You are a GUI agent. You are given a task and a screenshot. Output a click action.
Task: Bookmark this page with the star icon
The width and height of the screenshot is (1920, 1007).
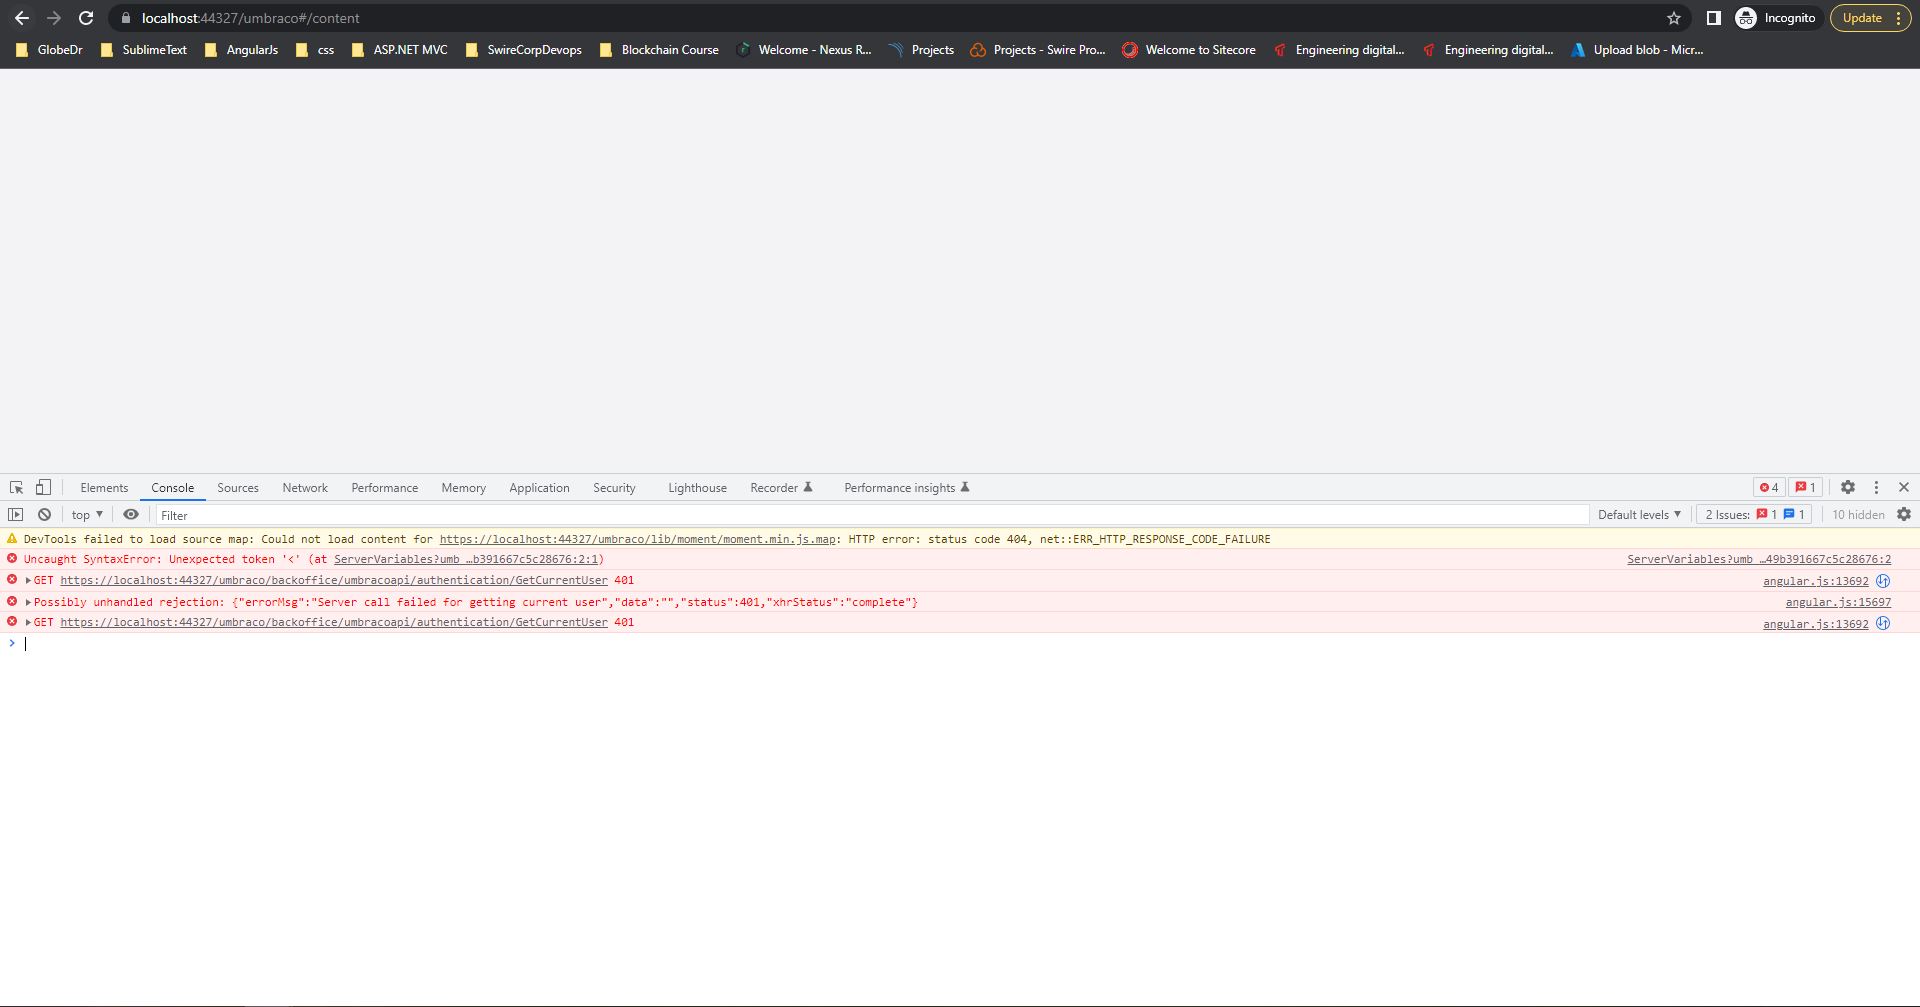pos(1674,18)
